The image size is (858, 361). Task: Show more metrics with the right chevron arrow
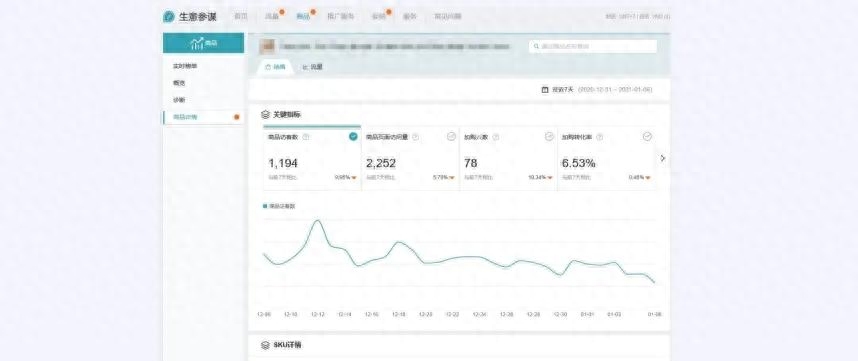[663, 158]
